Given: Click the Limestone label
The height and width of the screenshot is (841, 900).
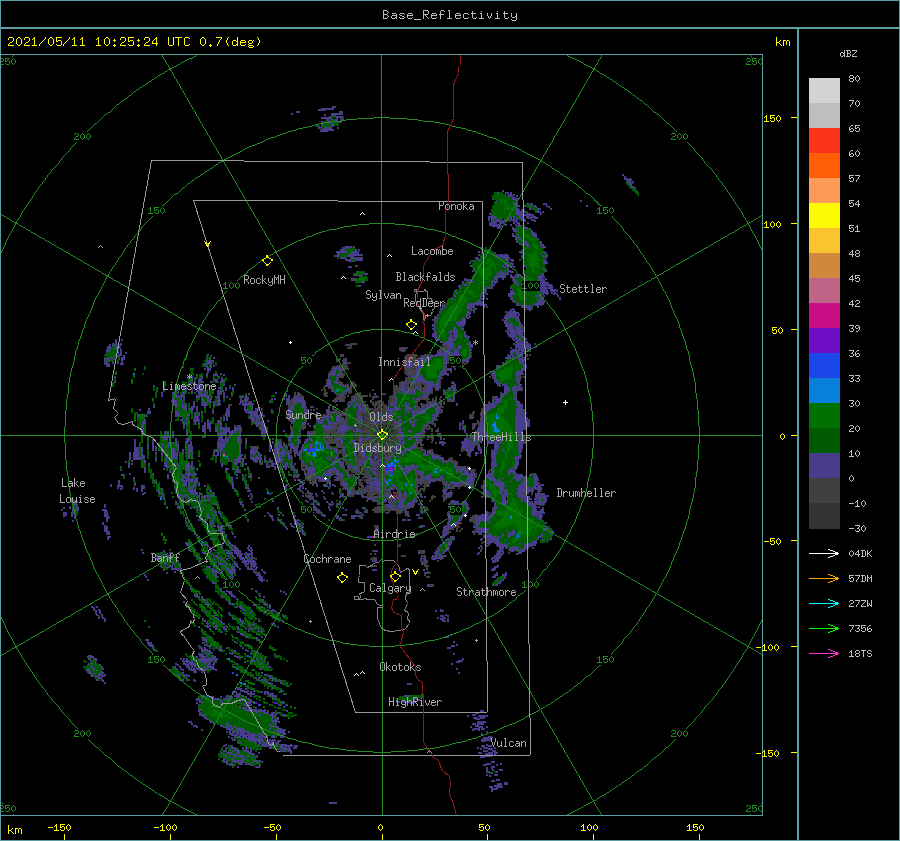Looking at the screenshot, I should click(189, 386).
